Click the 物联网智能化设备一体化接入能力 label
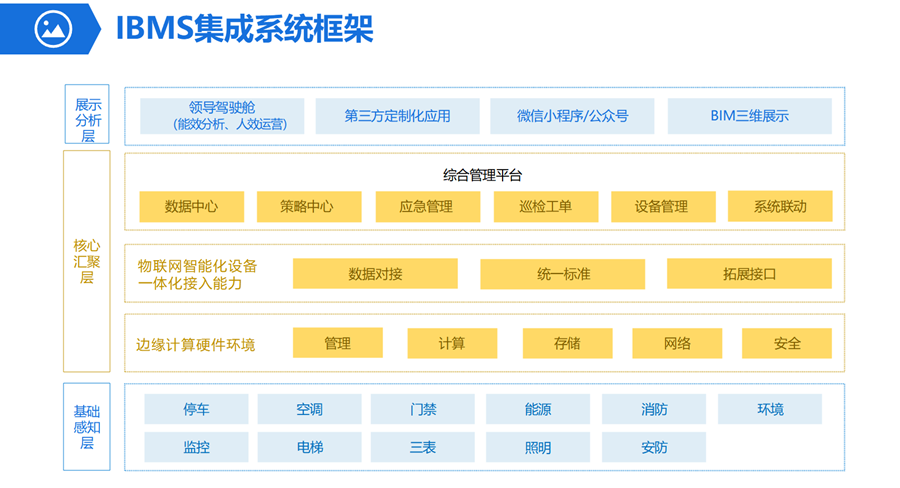Viewport: 900px width, 488px height. pyautogui.click(x=197, y=274)
